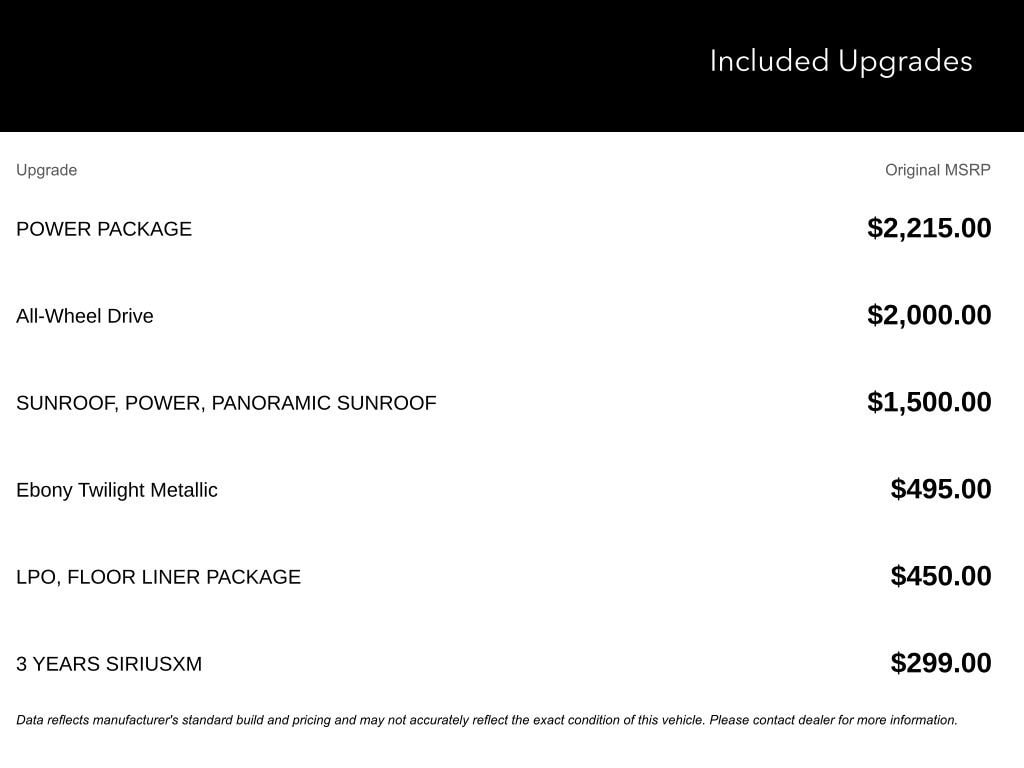This screenshot has width=1024, height=768.
Task: Select the All-Wheel Drive upgrade entry
Action: (x=85, y=316)
